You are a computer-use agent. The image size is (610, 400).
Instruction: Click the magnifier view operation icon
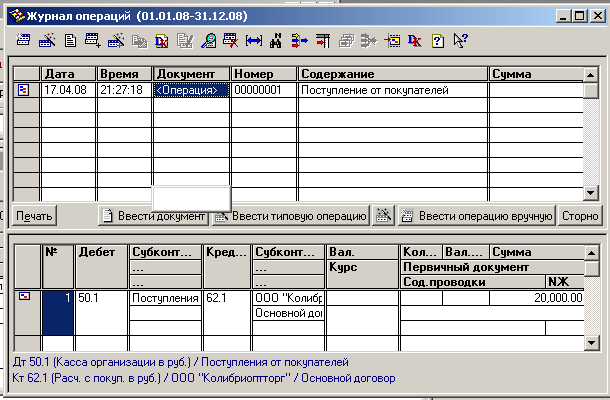pos(209,40)
